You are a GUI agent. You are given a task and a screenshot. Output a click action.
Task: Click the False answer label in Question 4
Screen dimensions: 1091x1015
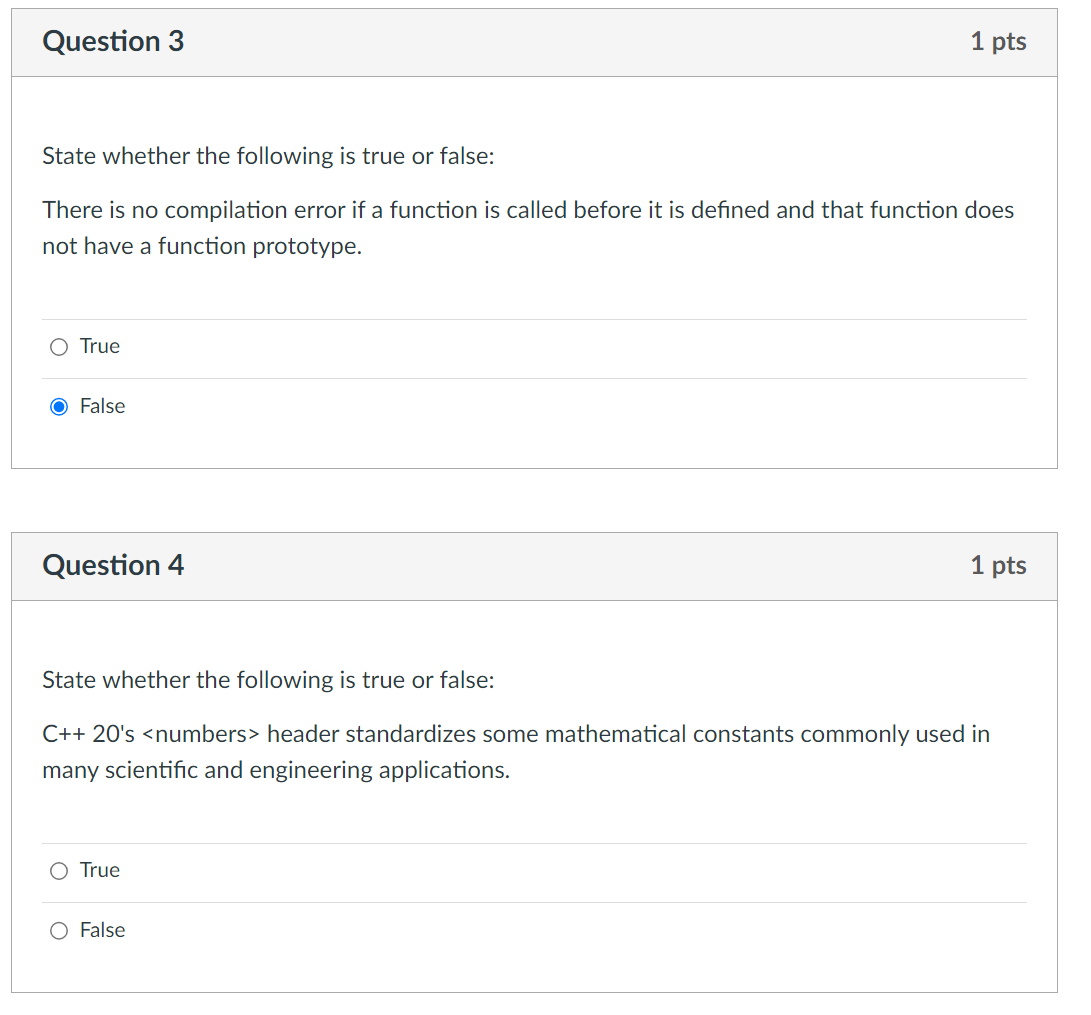[x=102, y=930]
